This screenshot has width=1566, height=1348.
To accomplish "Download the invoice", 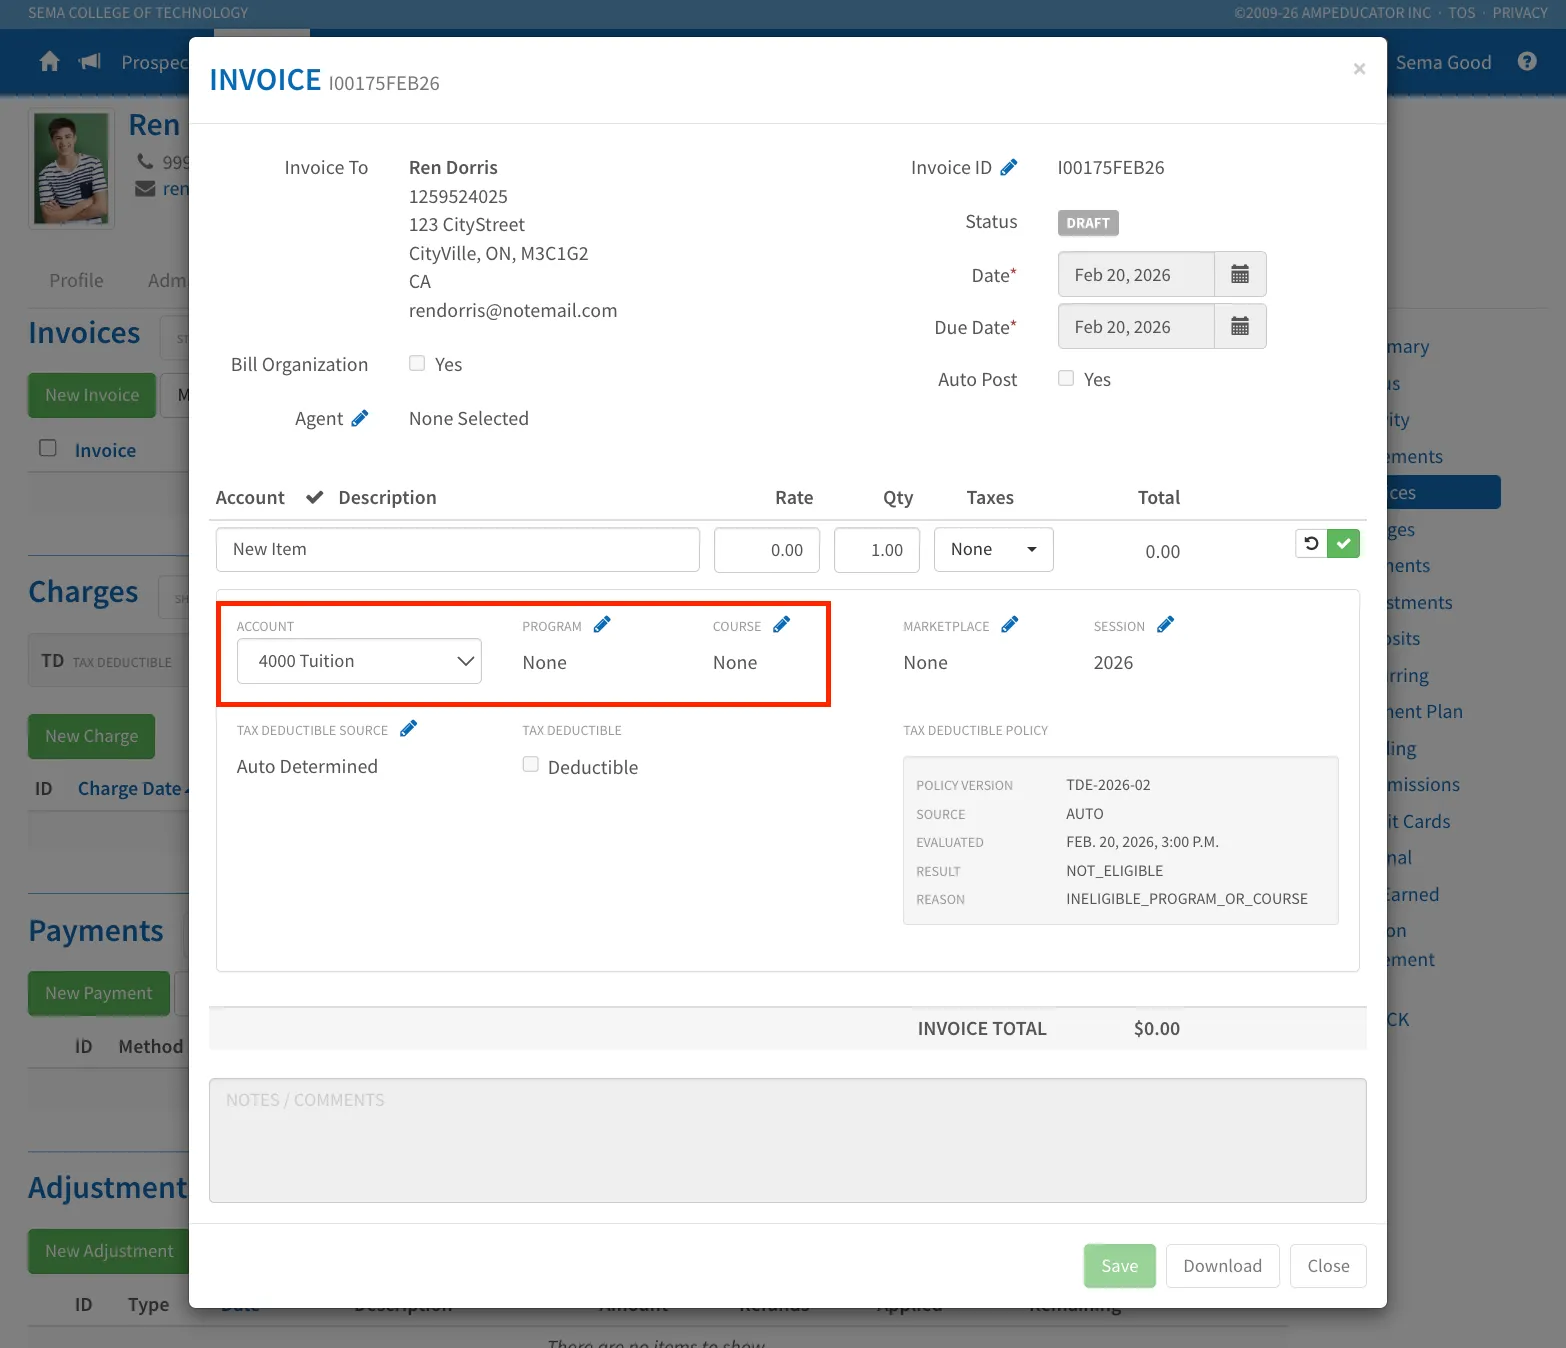I will coord(1223,1266).
